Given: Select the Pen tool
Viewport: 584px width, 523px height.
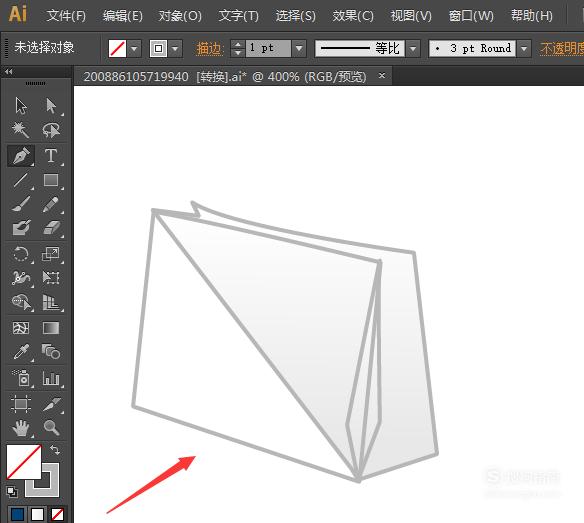Looking at the screenshot, I should tap(21, 155).
